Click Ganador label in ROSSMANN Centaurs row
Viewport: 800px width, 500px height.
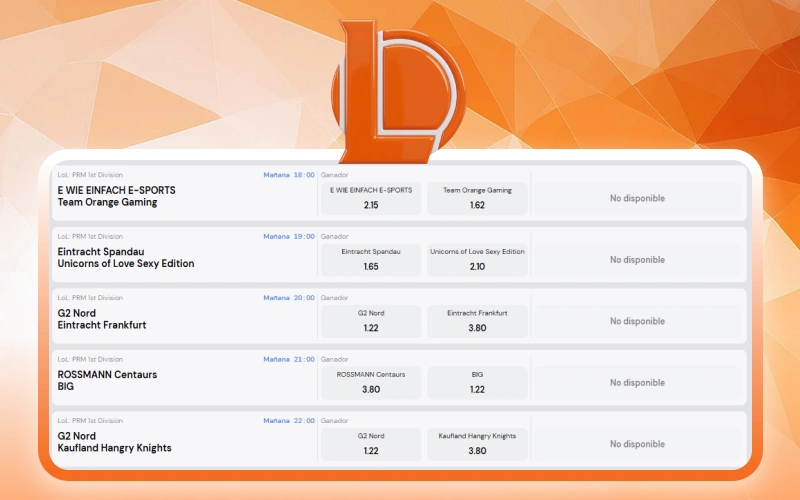tap(334, 359)
